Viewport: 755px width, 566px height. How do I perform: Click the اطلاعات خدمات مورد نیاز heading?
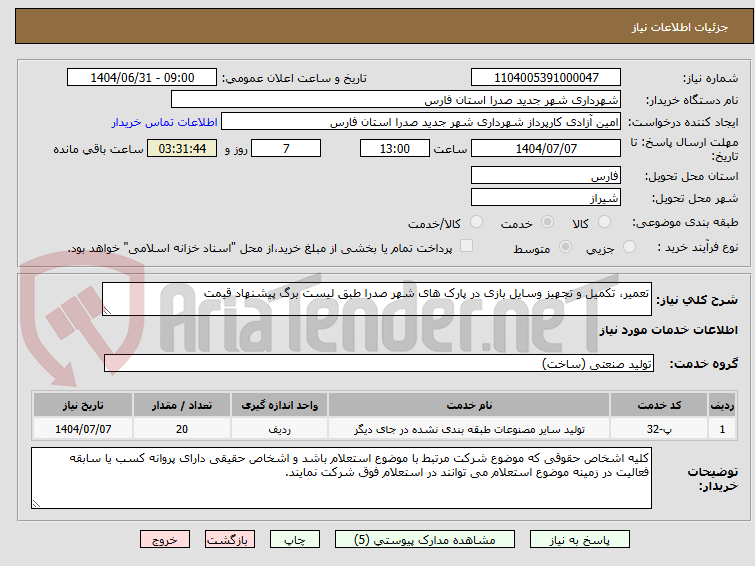click(x=668, y=330)
